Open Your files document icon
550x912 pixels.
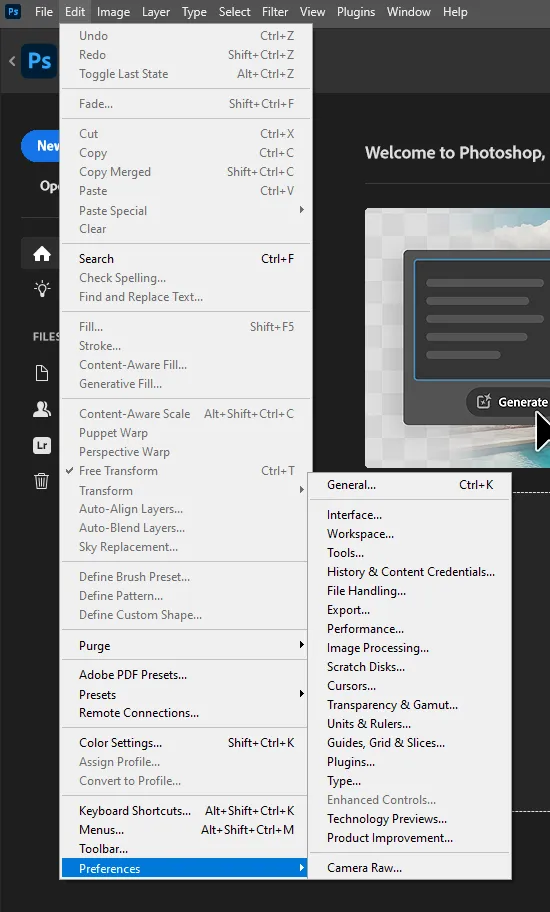coord(42,373)
